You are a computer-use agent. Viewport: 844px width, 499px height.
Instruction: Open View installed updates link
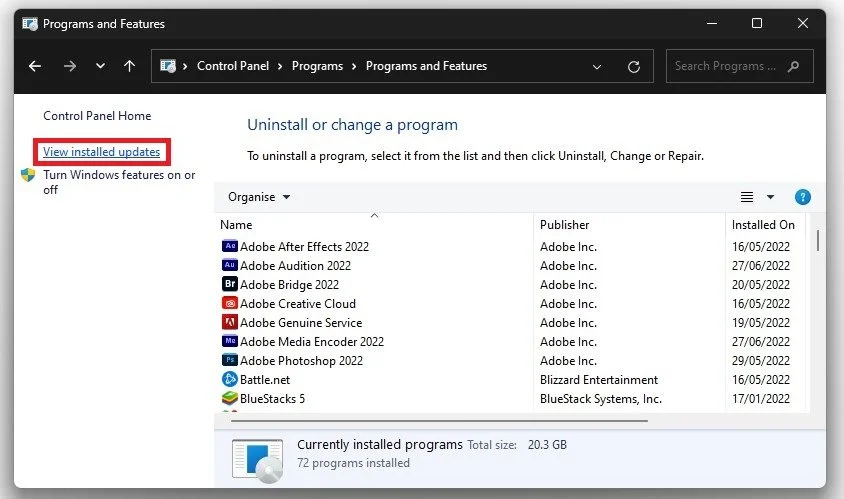pyautogui.click(x=101, y=152)
